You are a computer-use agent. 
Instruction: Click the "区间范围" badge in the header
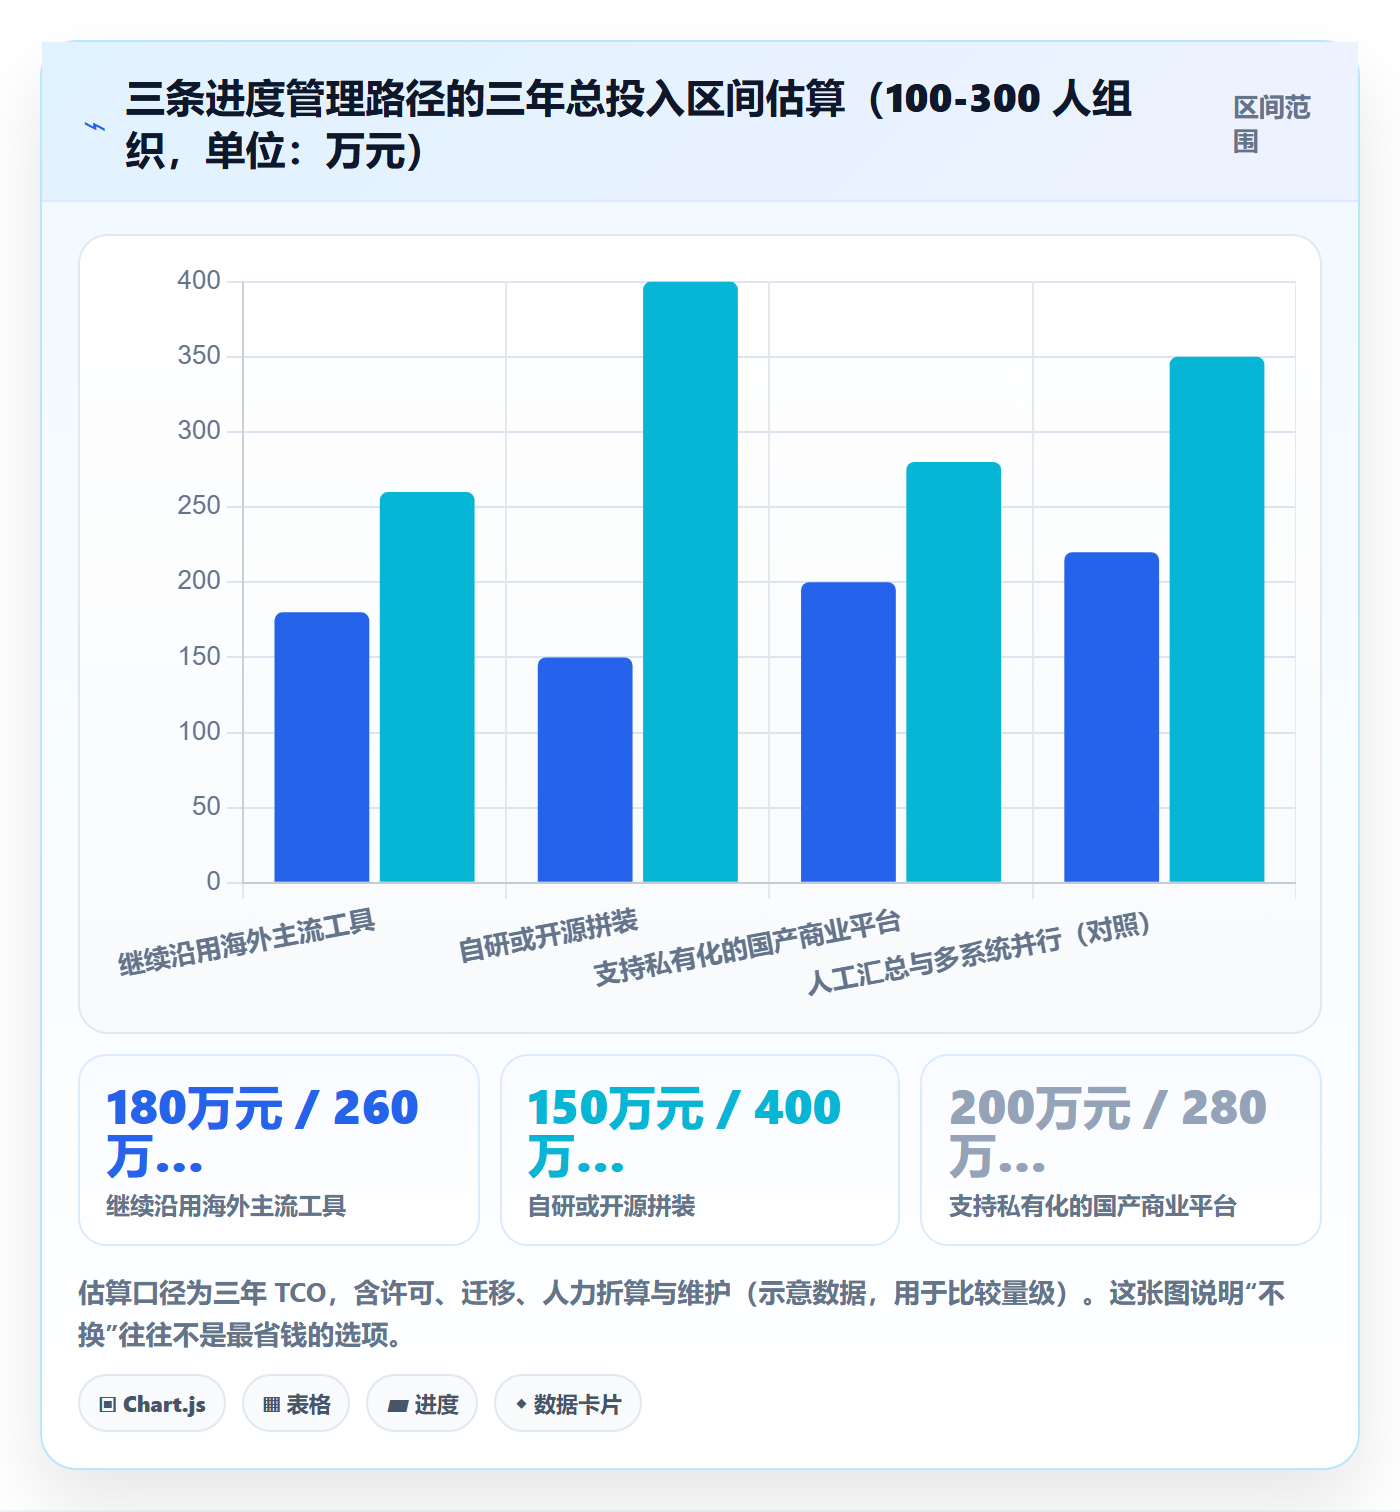click(1272, 124)
